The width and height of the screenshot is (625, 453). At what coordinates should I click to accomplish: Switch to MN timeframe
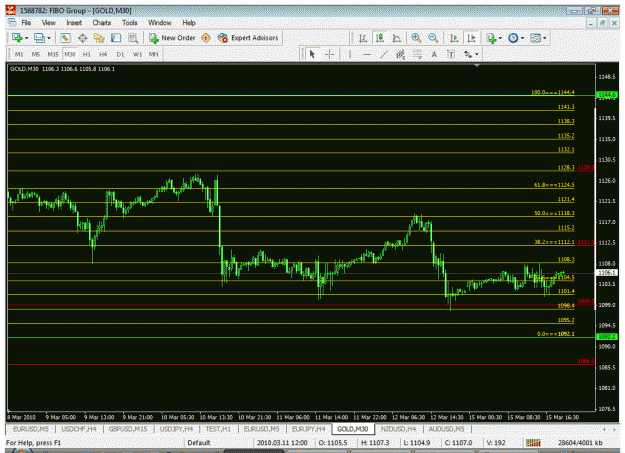pyautogui.click(x=154, y=54)
